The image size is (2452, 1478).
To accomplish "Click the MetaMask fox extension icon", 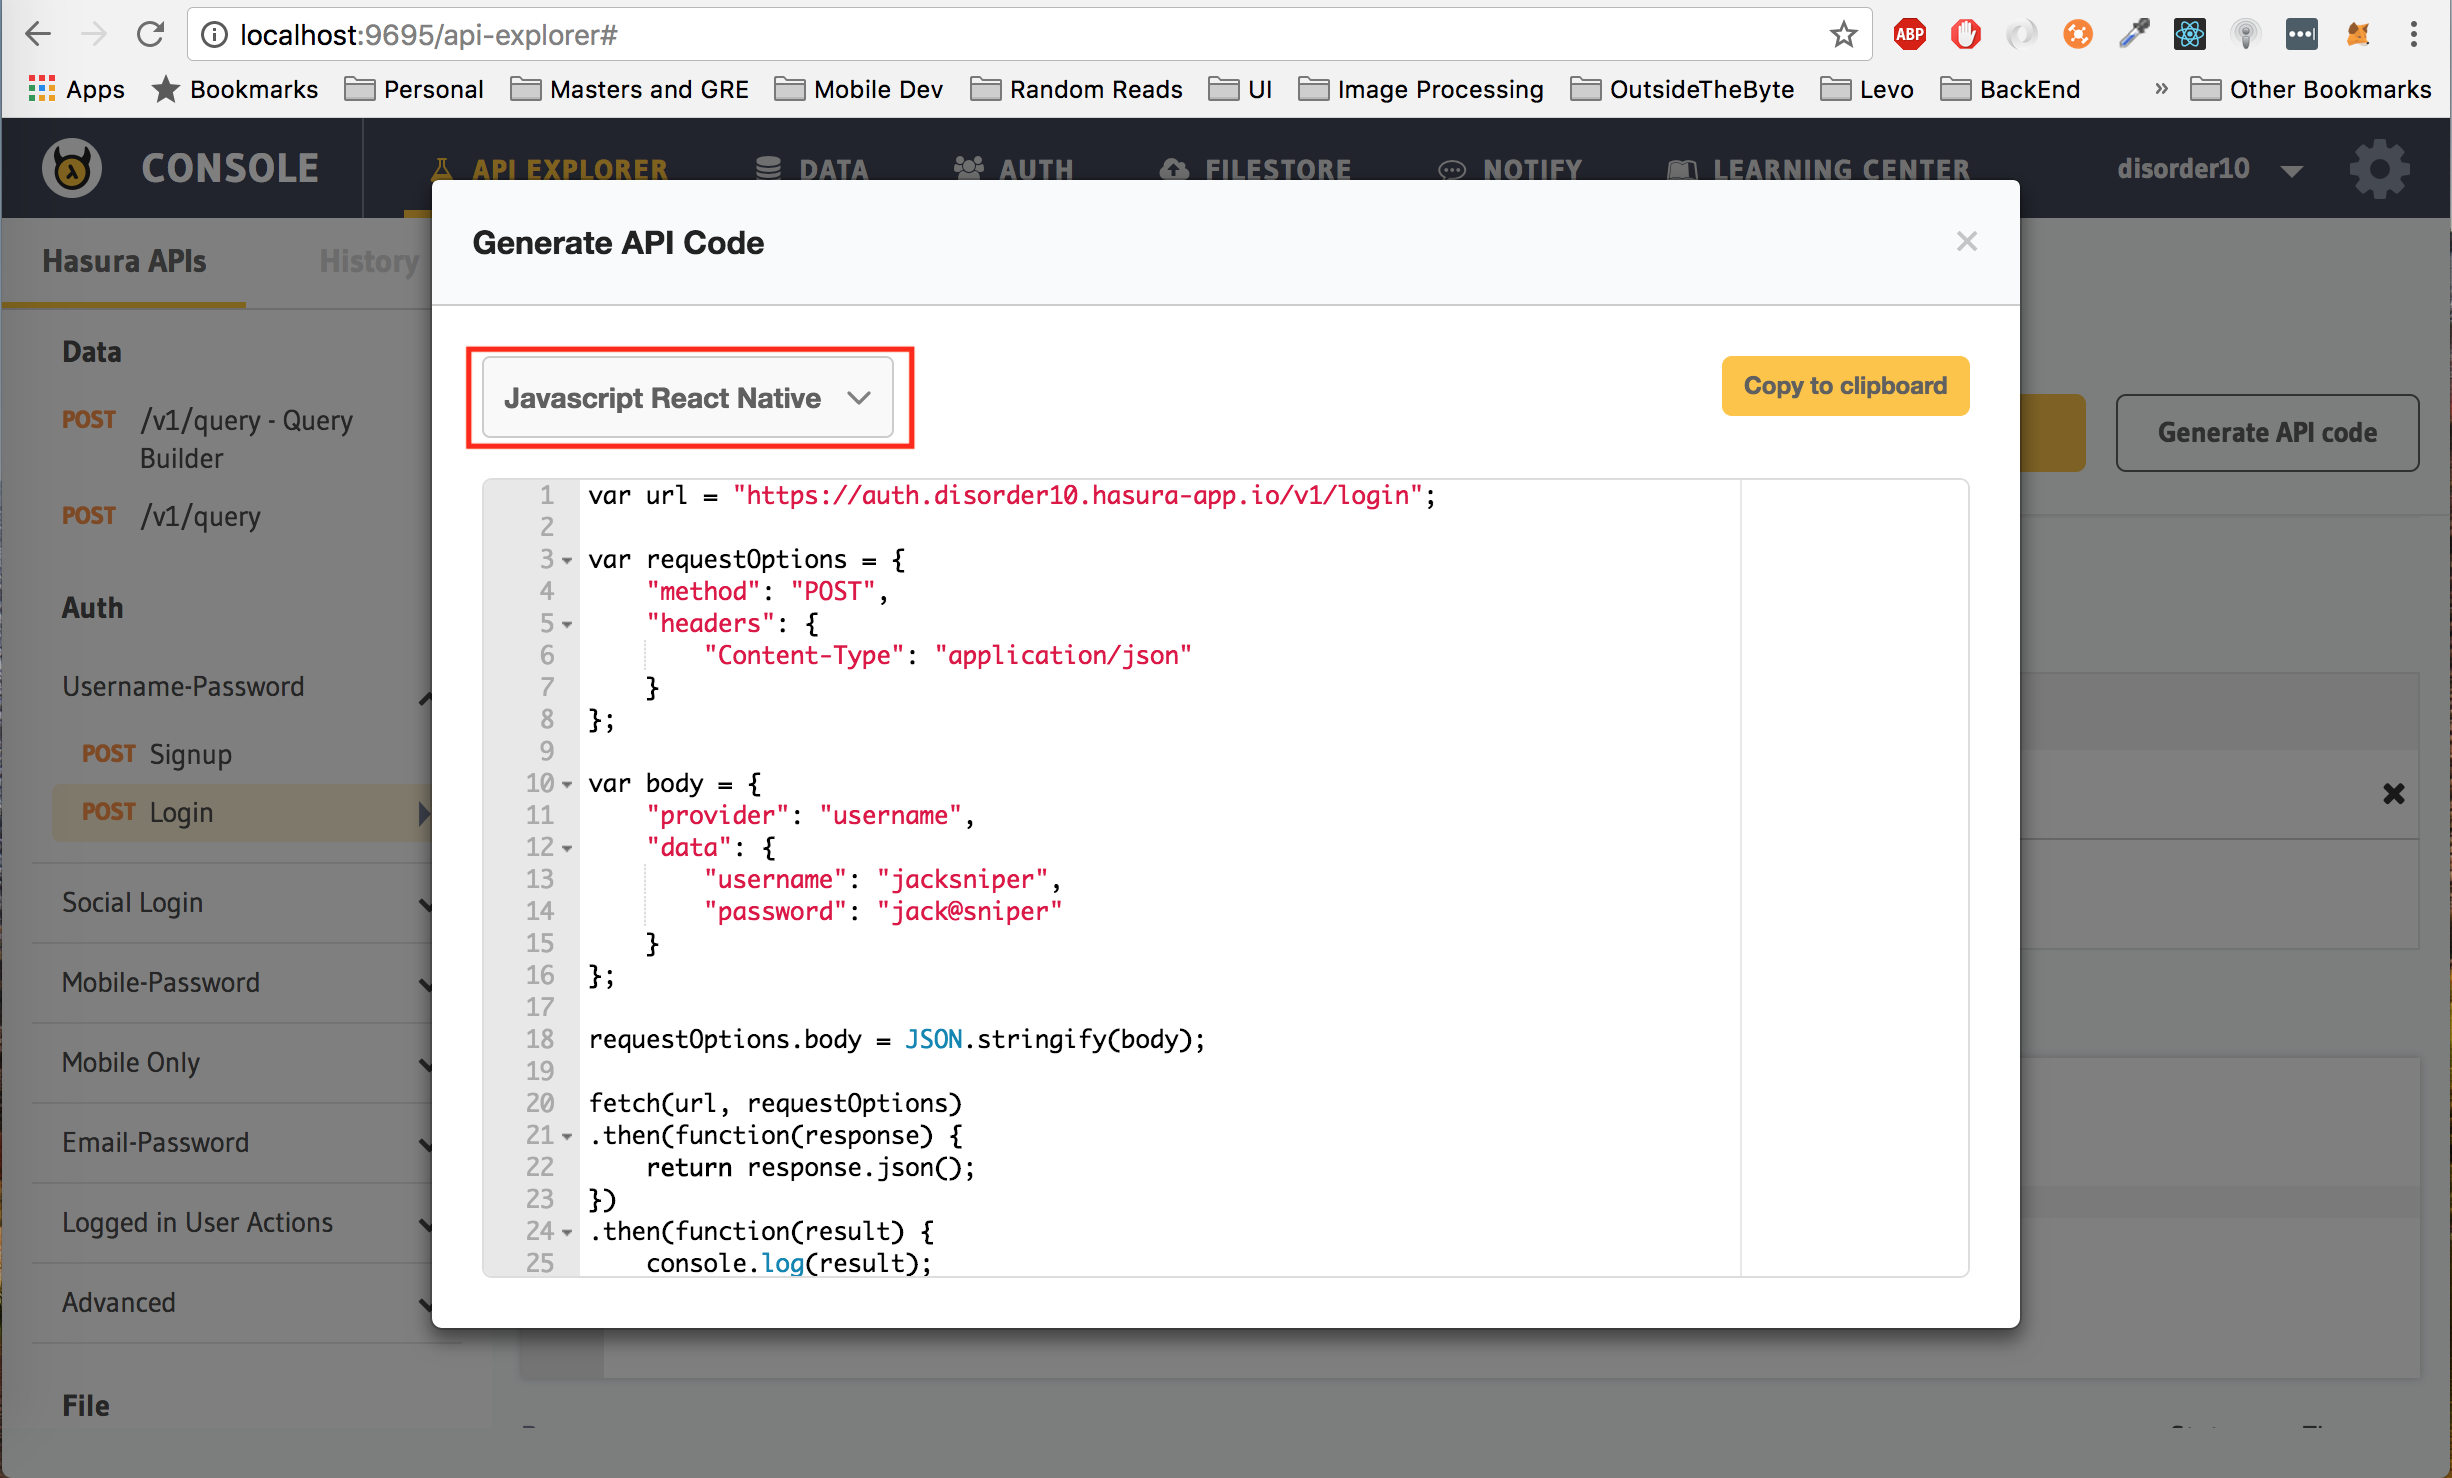I will point(2357,35).
